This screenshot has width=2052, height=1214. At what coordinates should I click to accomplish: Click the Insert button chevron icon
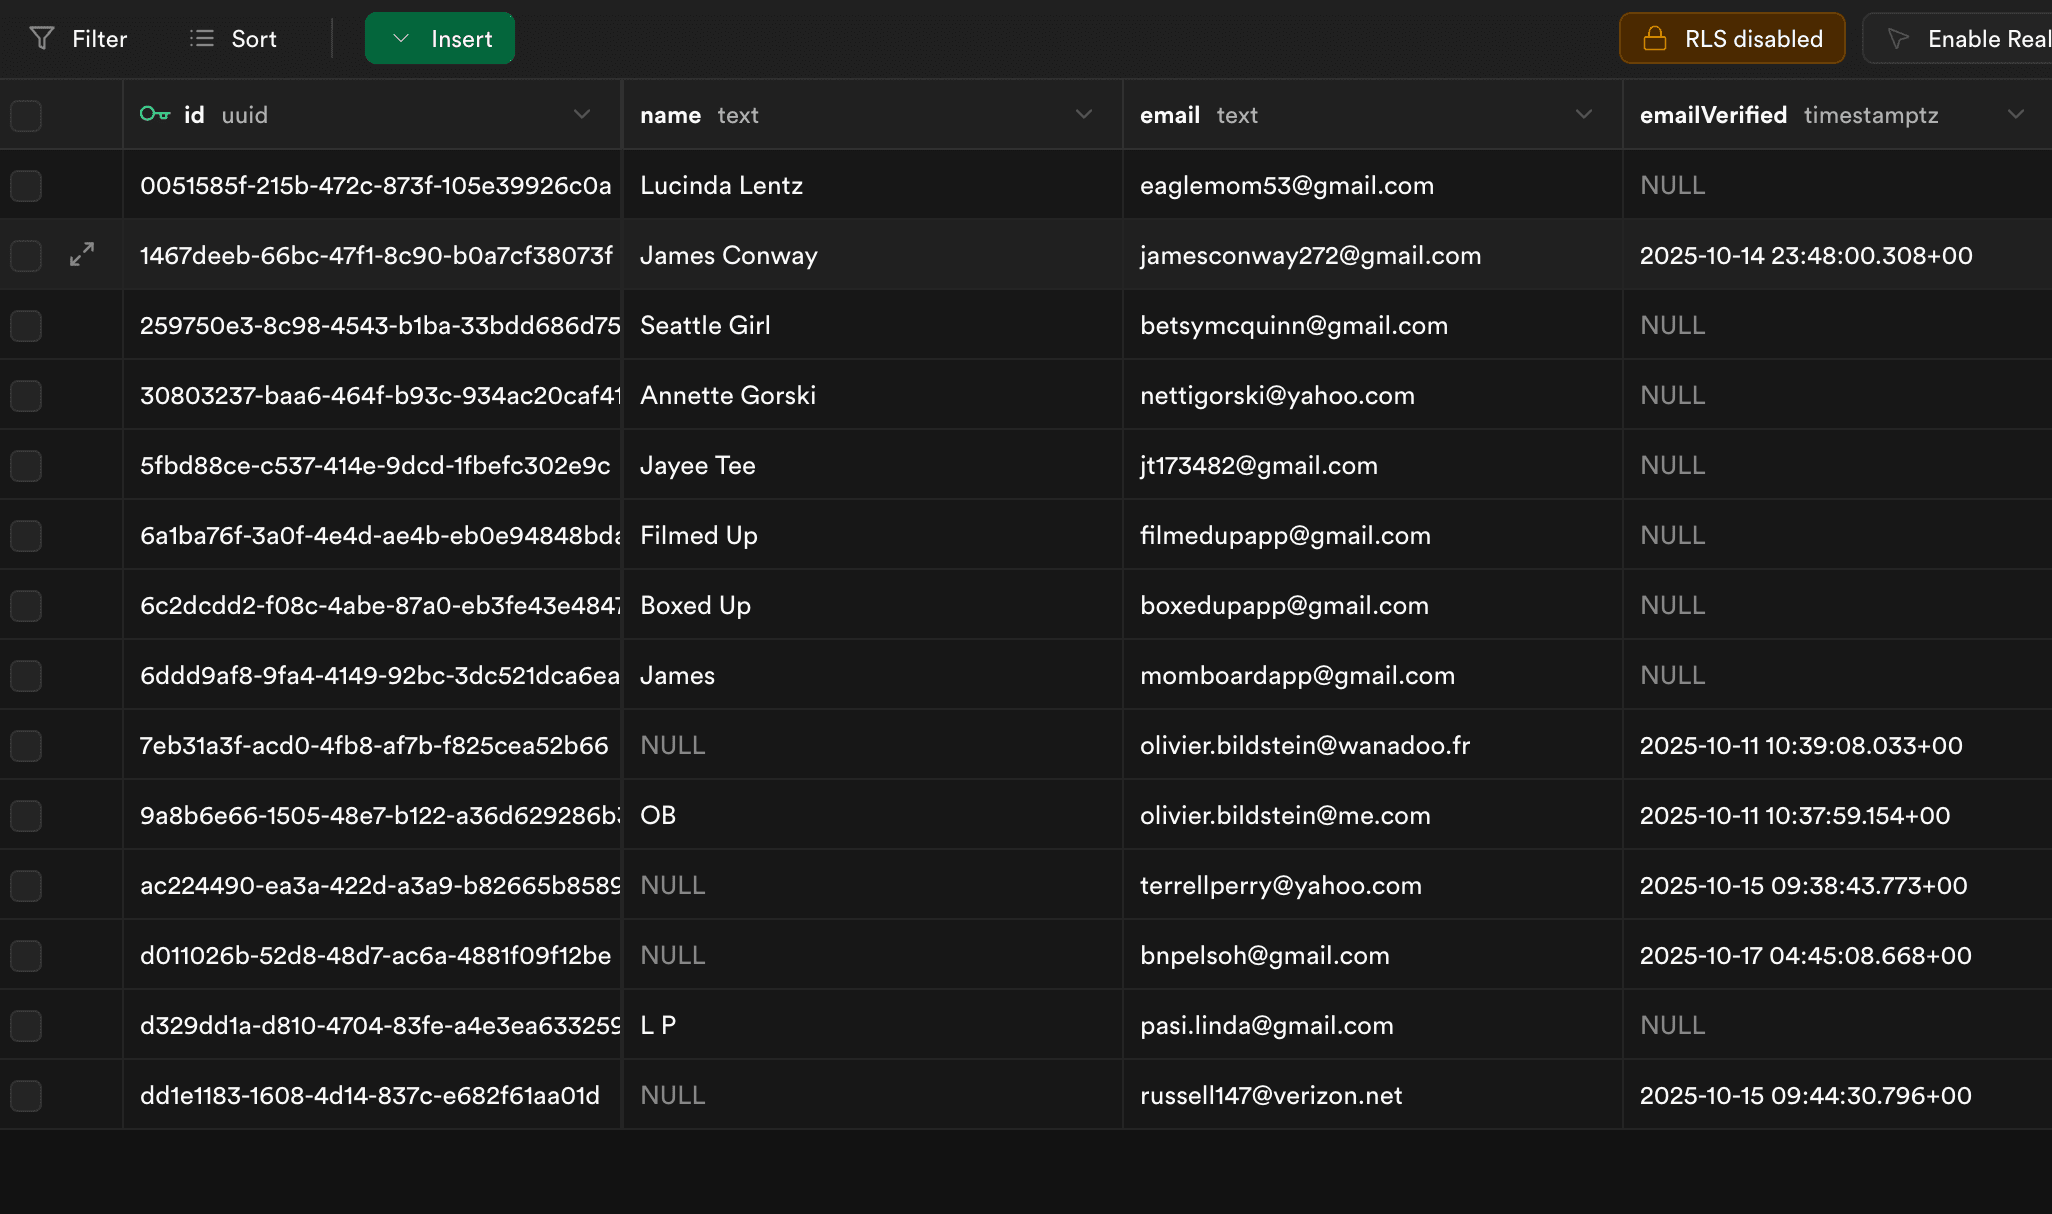pyautogui.click(x=401, y=38)
